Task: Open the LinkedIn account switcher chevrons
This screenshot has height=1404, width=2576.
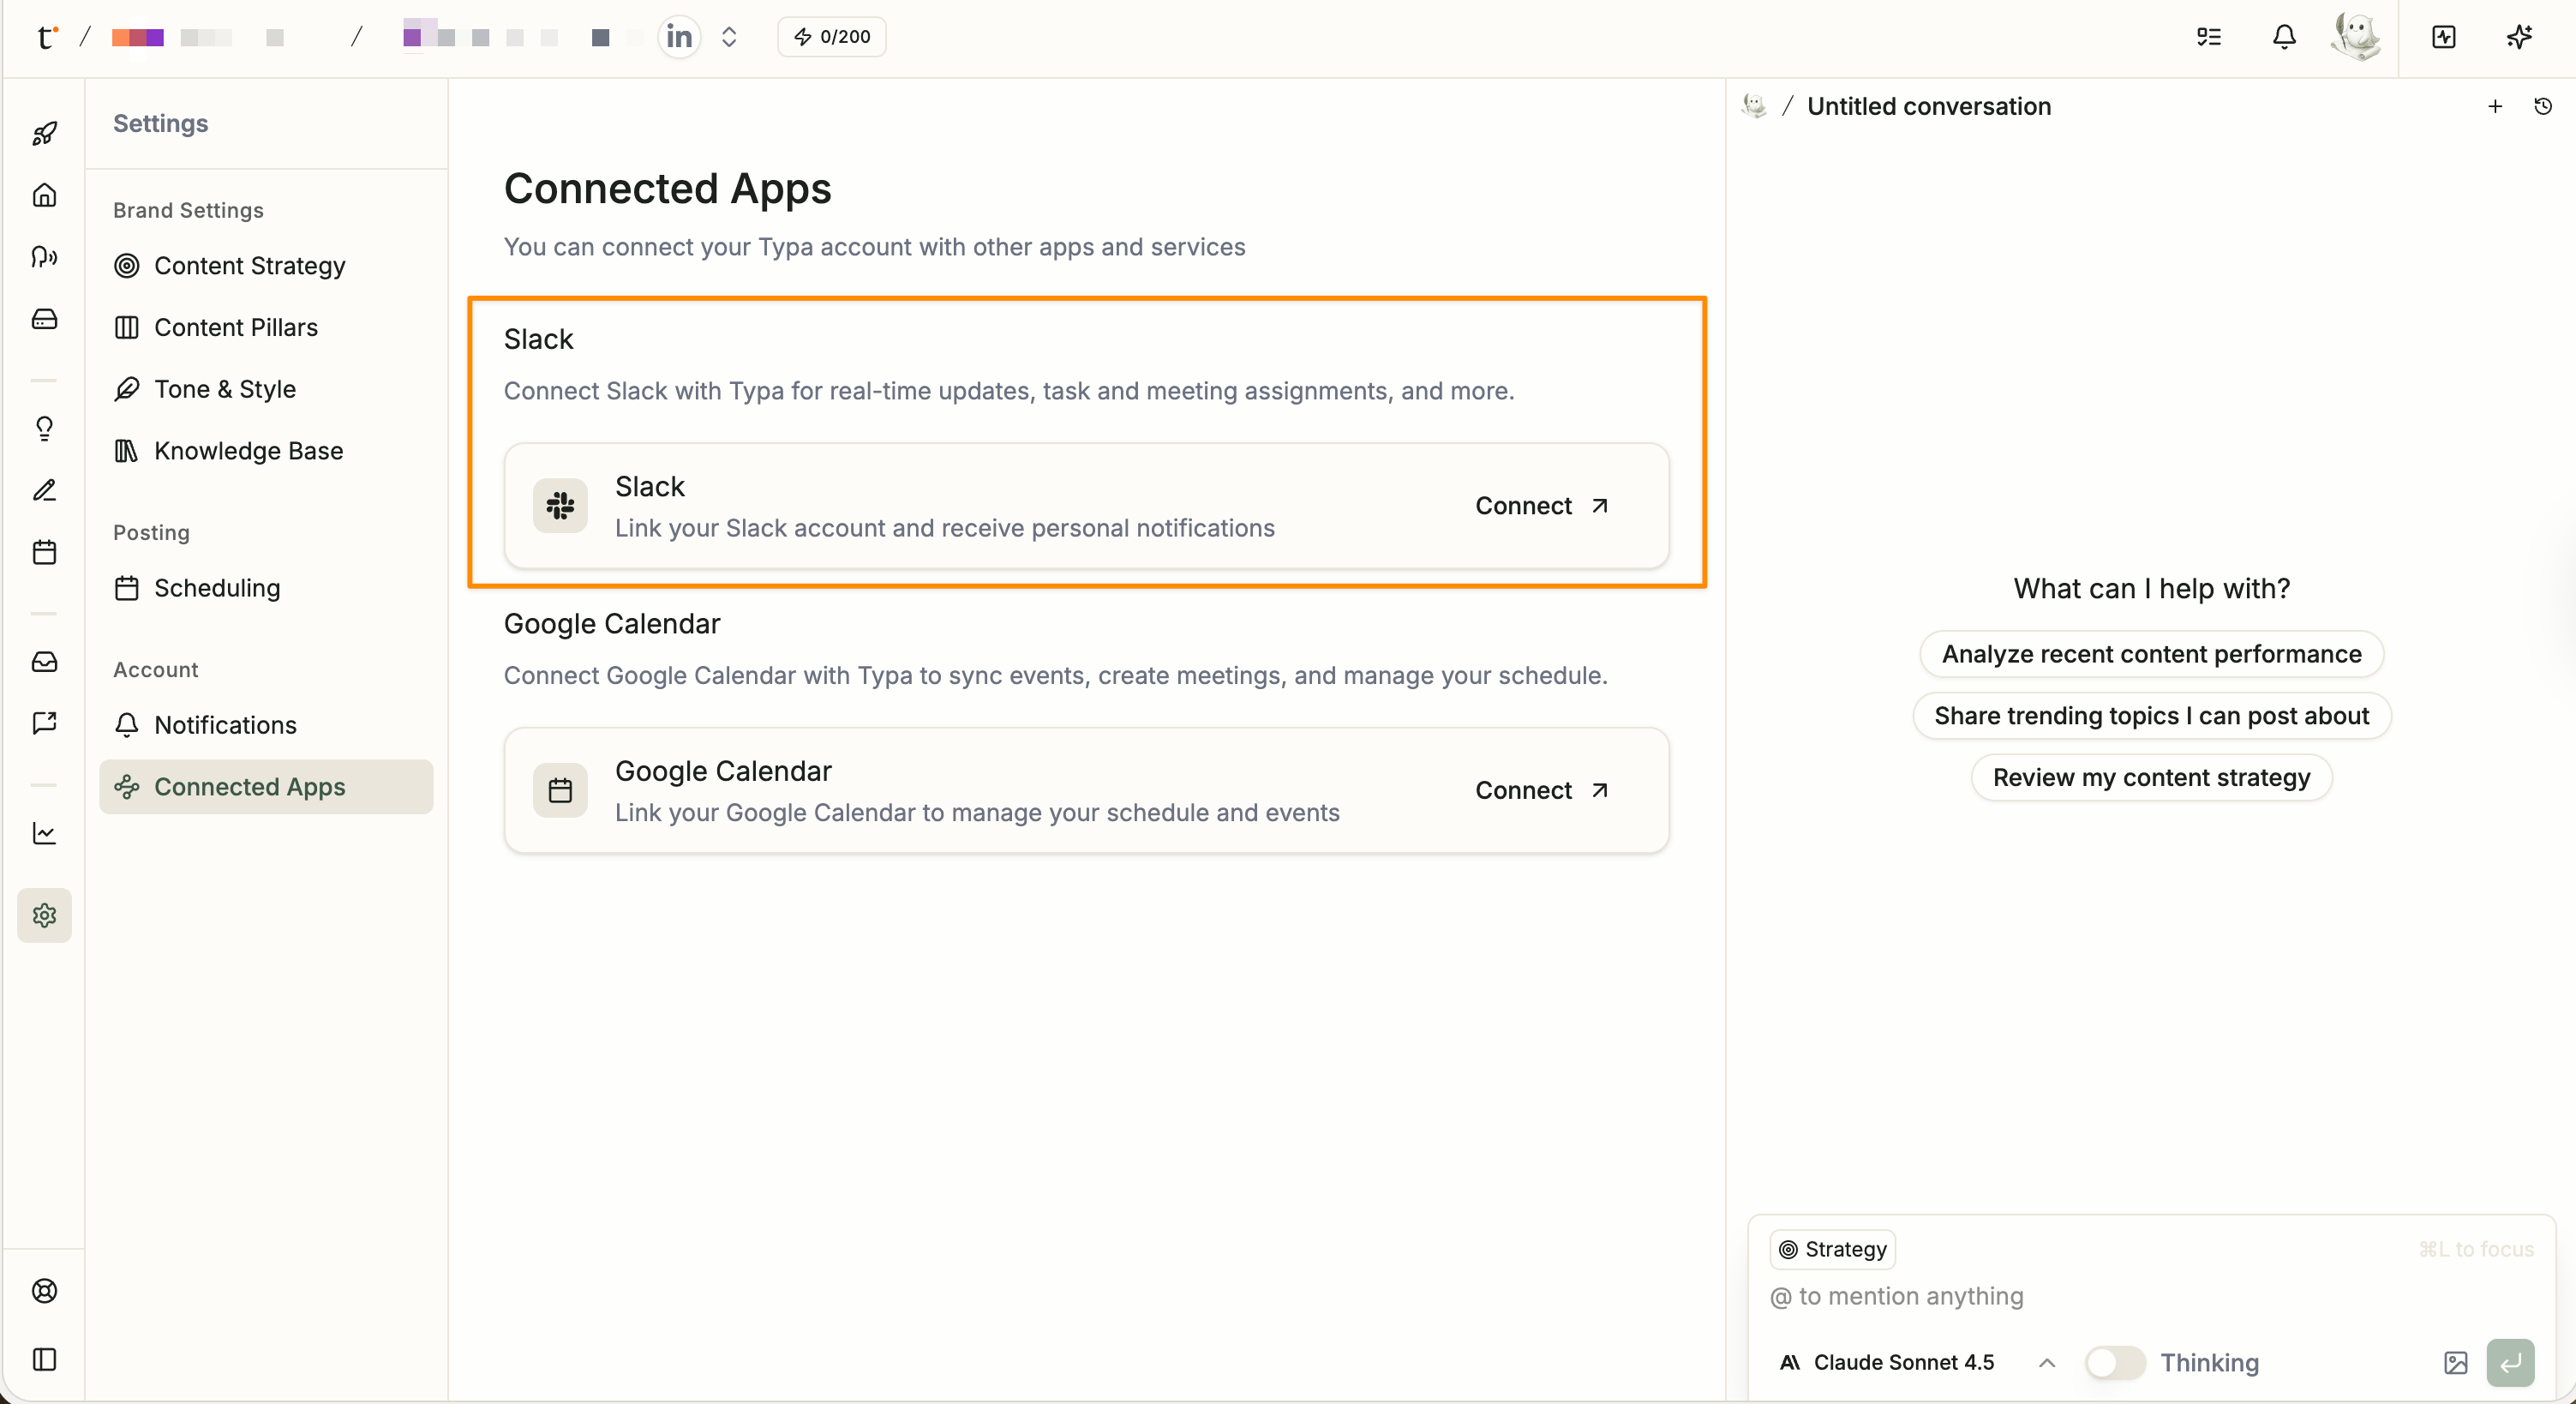Action: [x=729, y=37]
